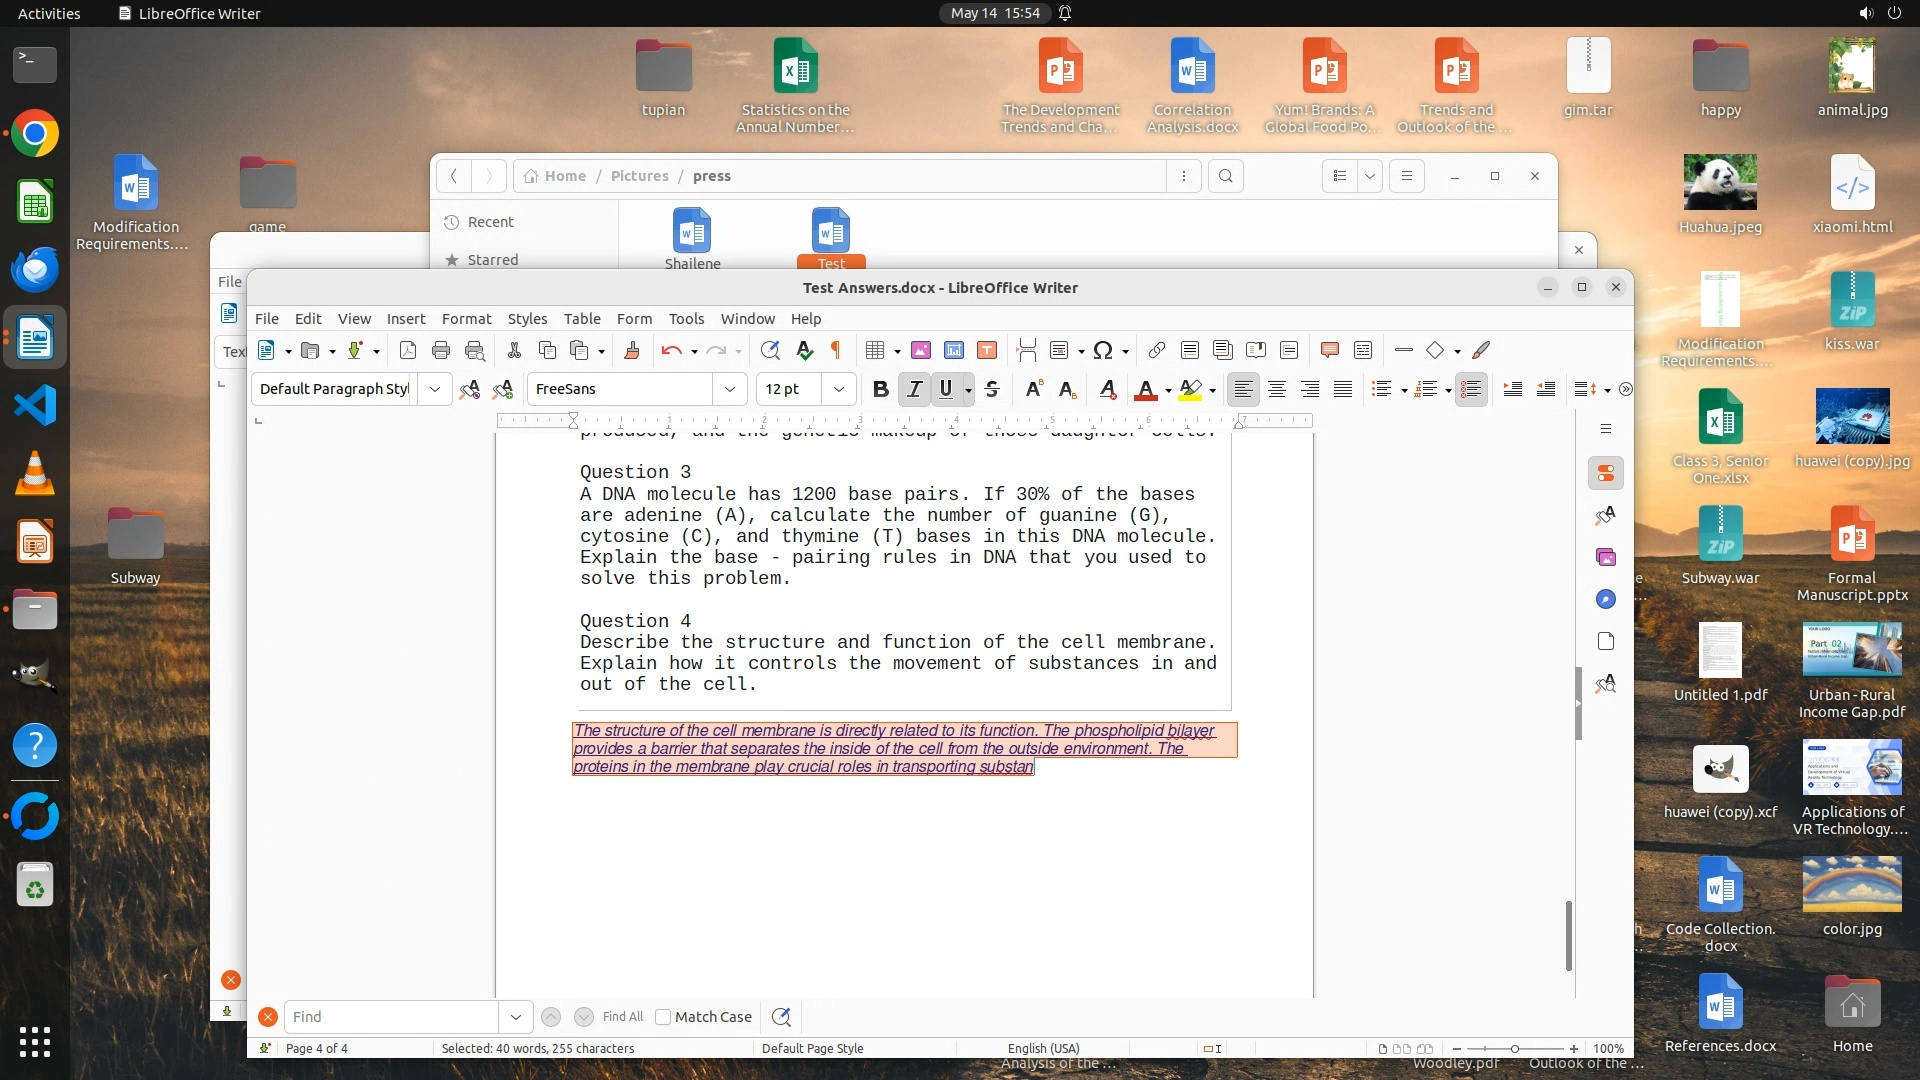Open the Format menu
Viewport: 1920px width, 1080px height.
[466, 319]
